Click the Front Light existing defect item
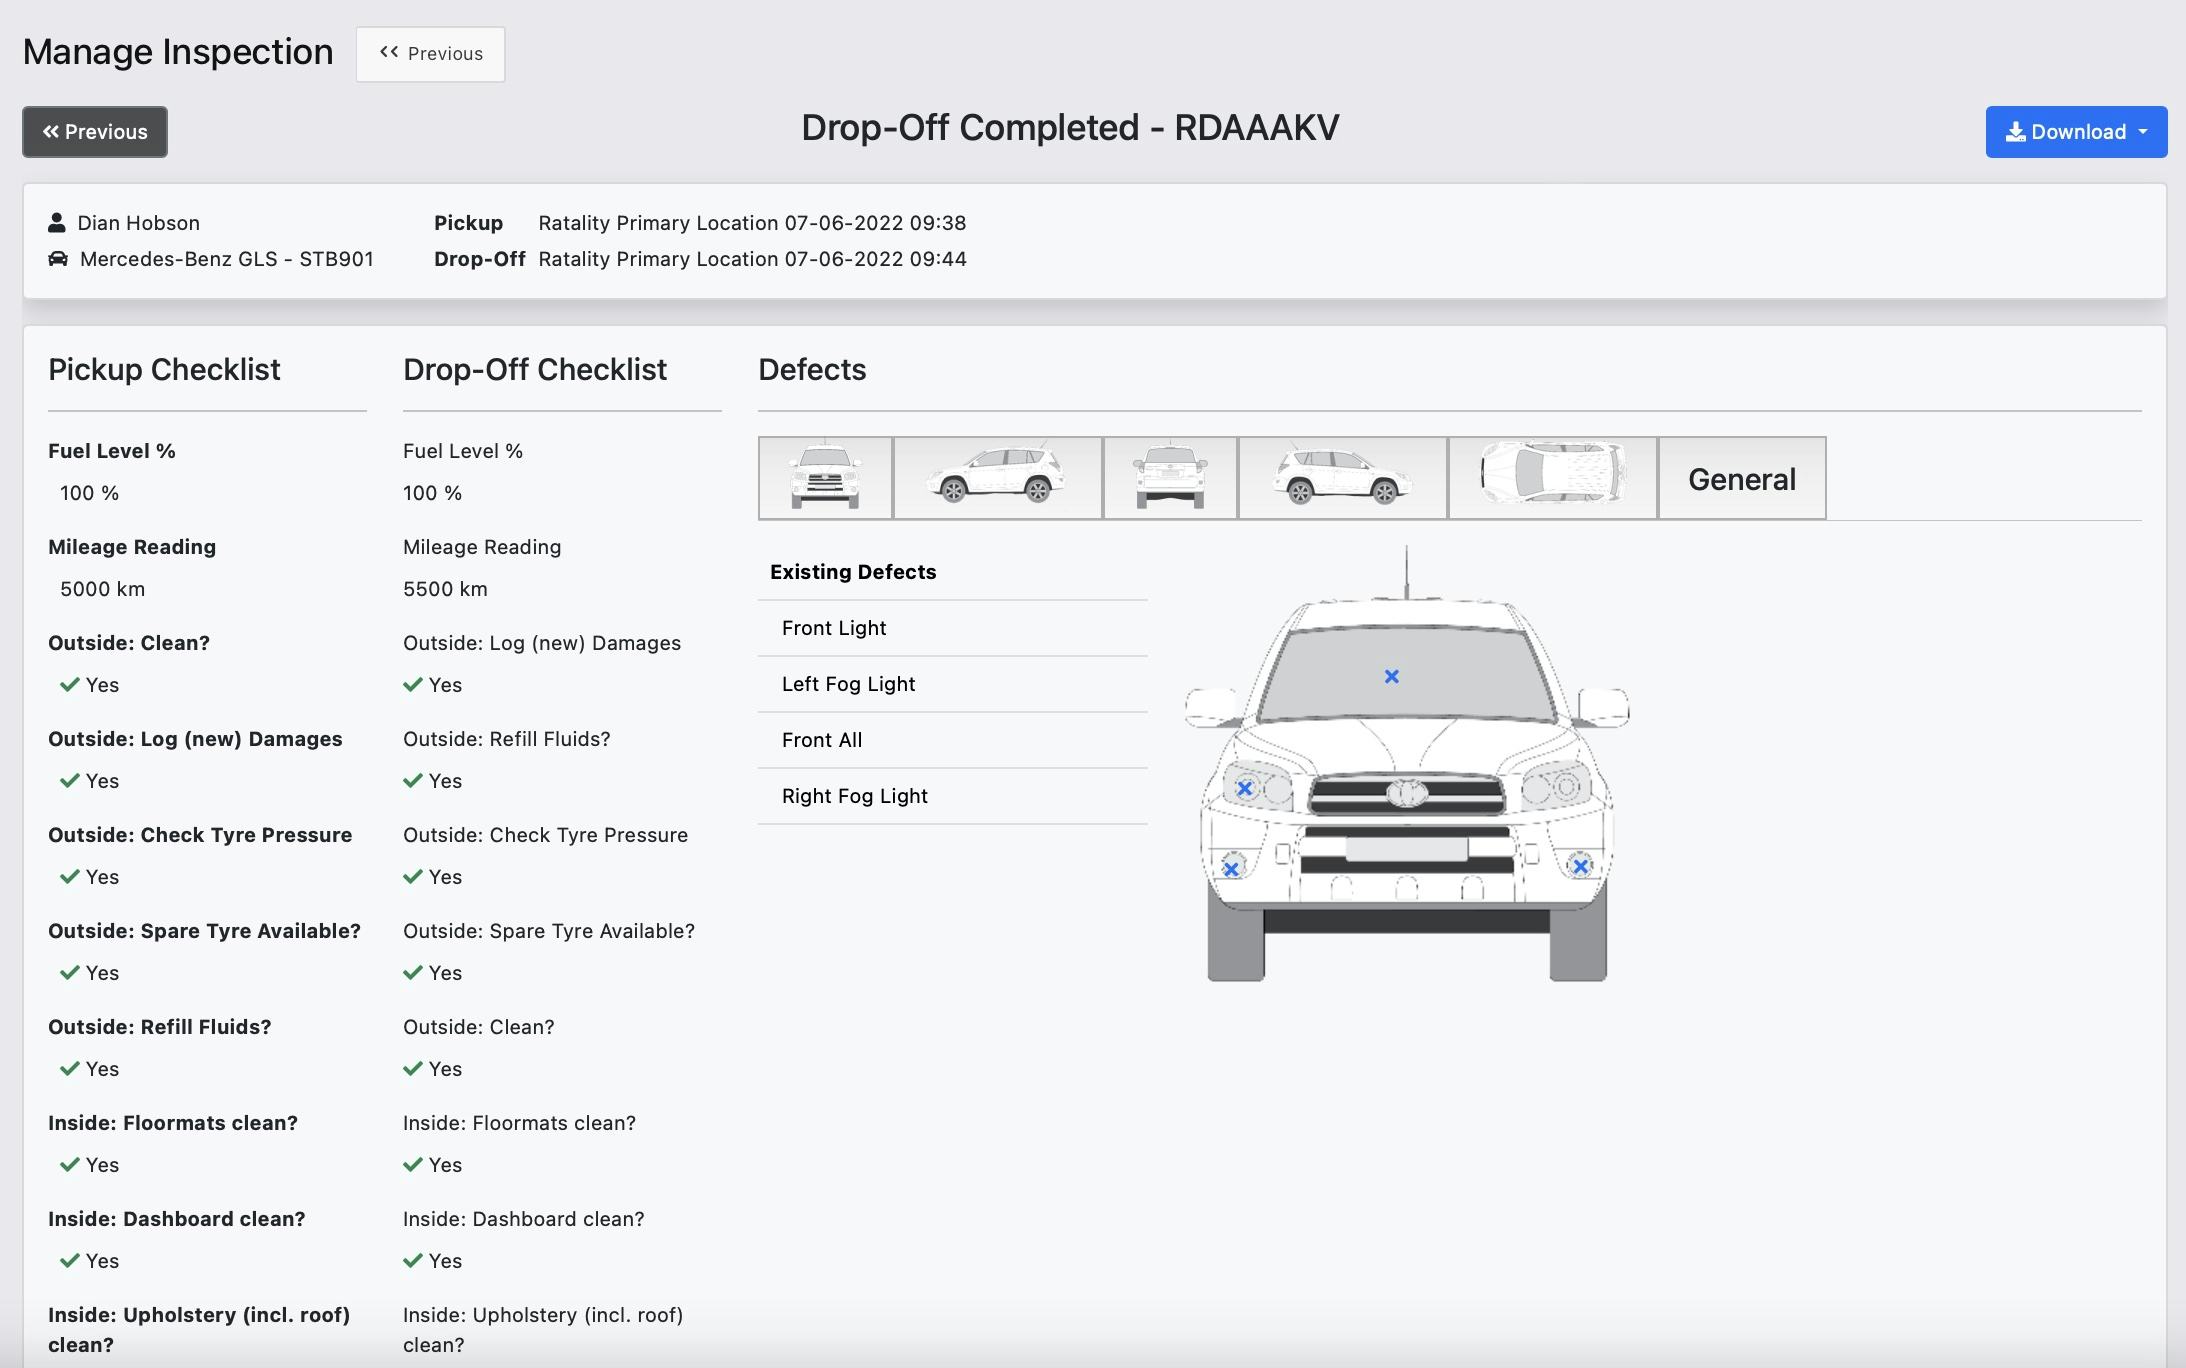Viewport: 2186px width, 1368px height. click(834, 627)
